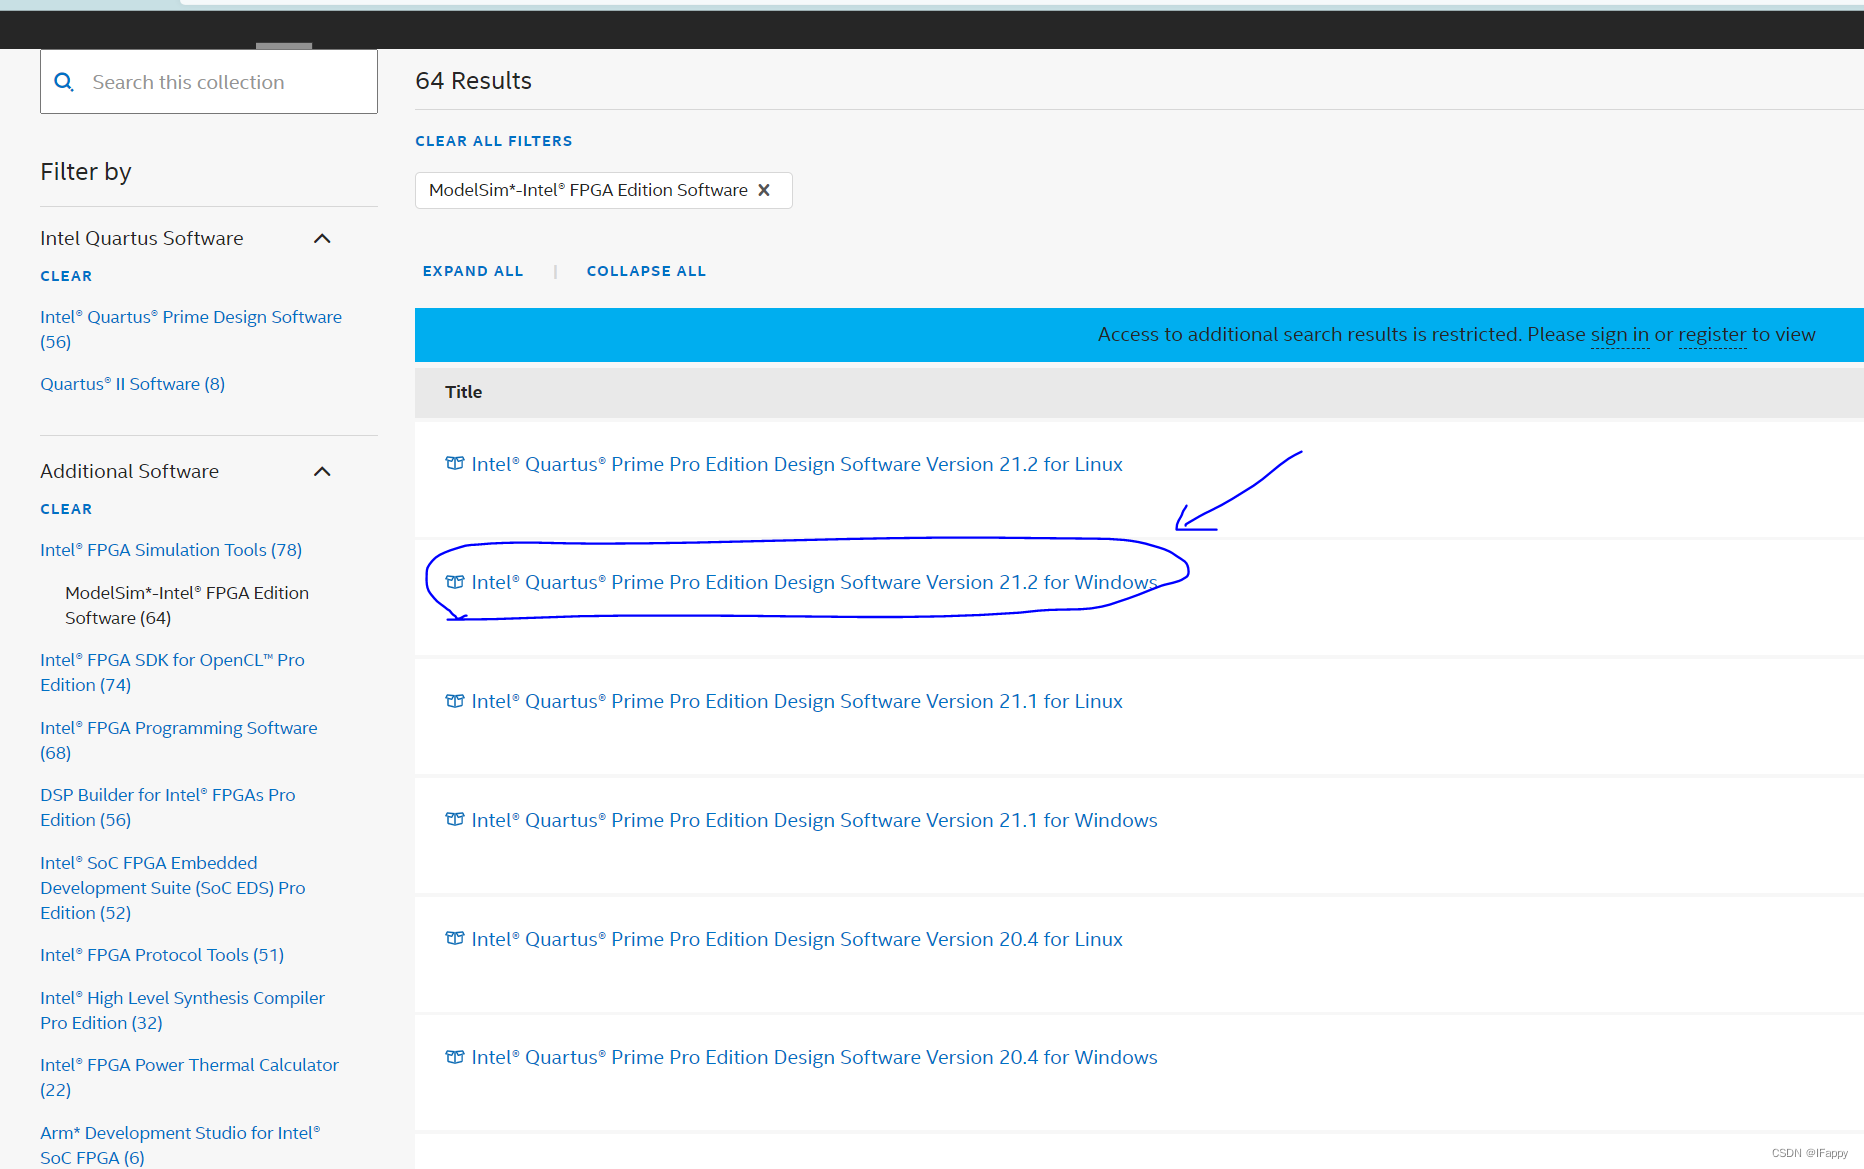Open Quartus Prime Pro 21.1 for Linux
1864x1169 pixels.
pos(797,701)
